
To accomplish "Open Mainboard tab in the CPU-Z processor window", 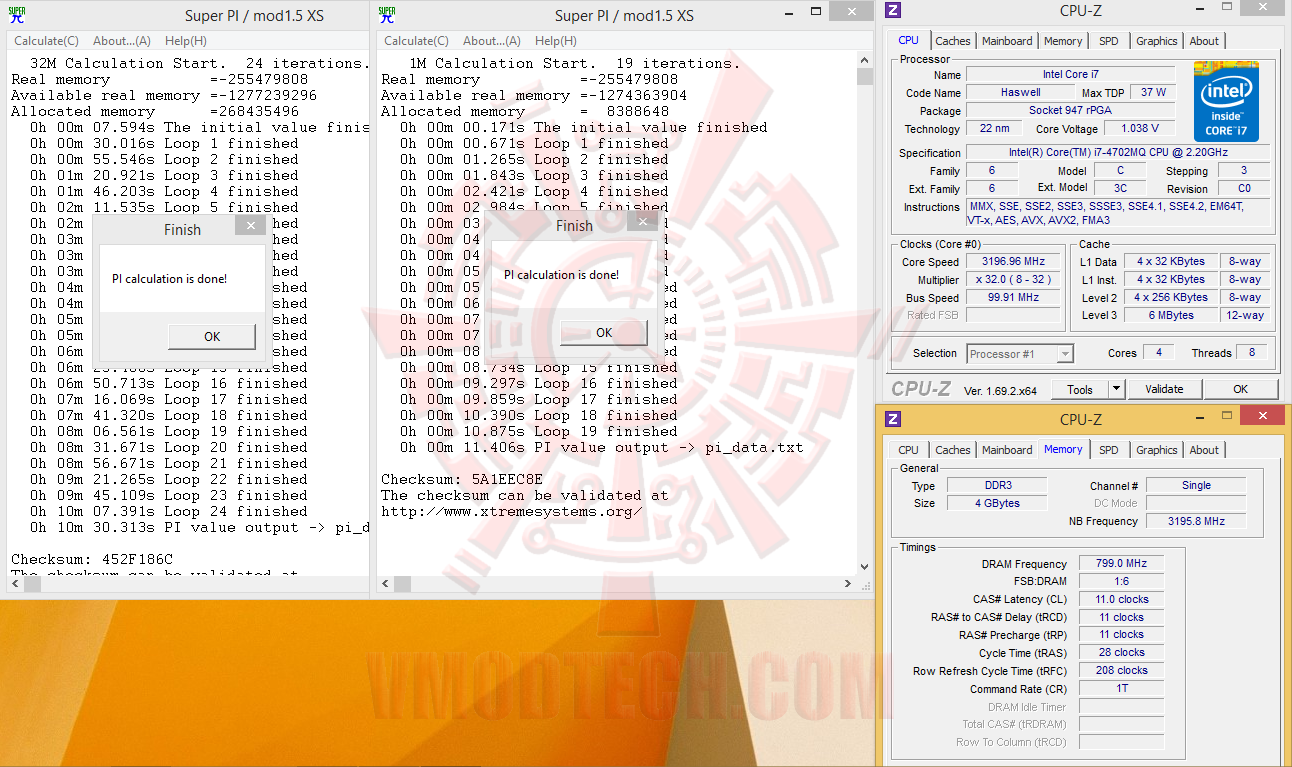I will pyautogui.click(x=1007, y=41).
